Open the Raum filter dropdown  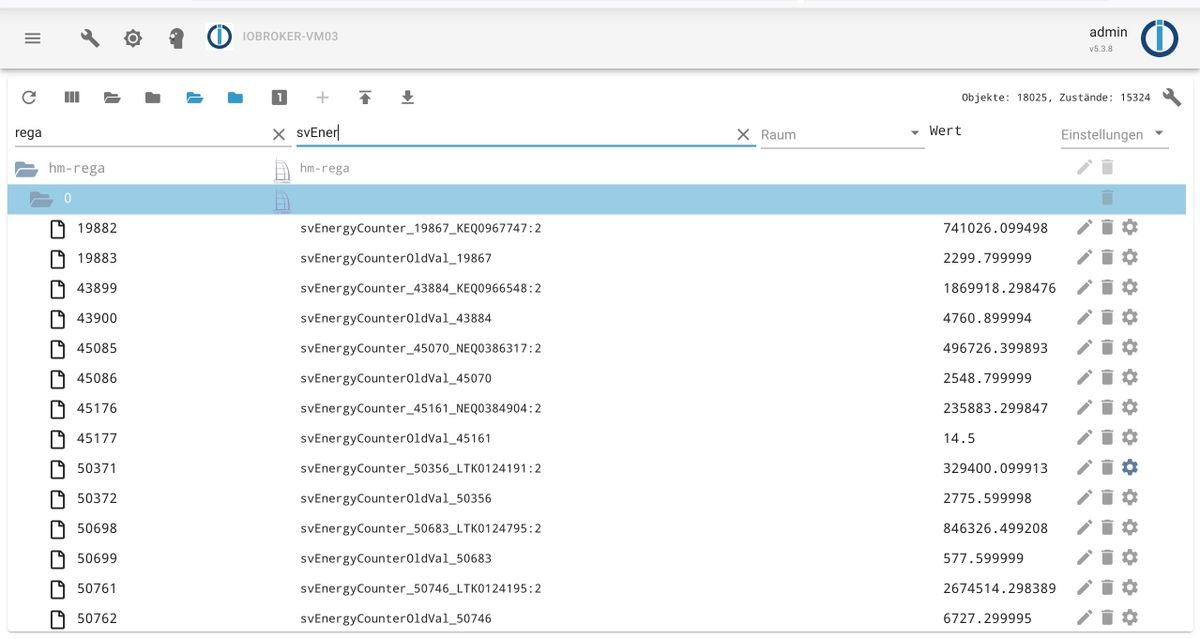(842, 134)
